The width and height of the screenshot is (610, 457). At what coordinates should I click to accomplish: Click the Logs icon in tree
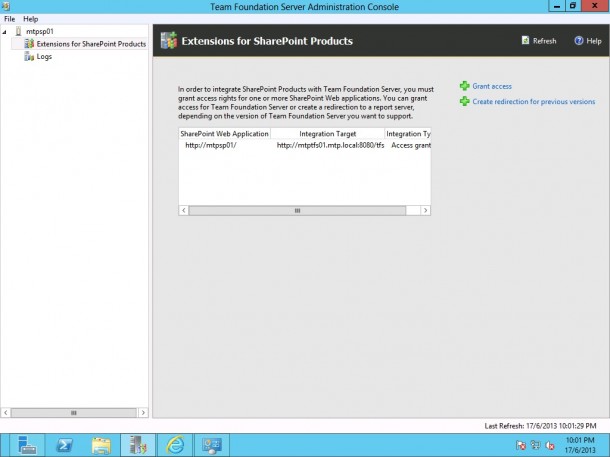[29, 57]
